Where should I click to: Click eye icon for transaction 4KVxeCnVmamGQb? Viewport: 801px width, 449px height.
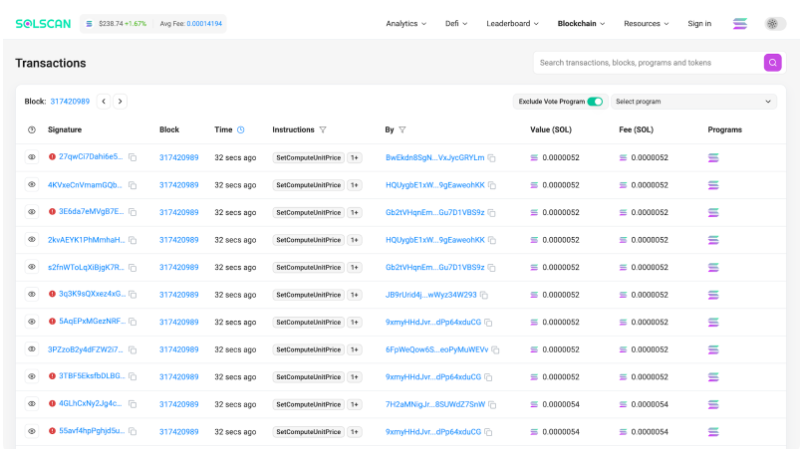click(x=31, y=185)
